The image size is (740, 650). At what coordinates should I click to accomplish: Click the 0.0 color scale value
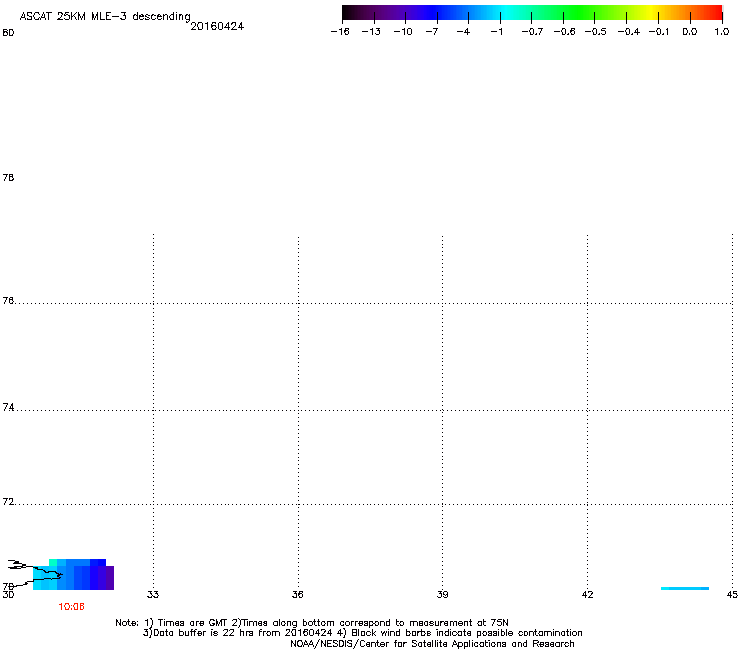pyautogui.click(x=690, y=32)
